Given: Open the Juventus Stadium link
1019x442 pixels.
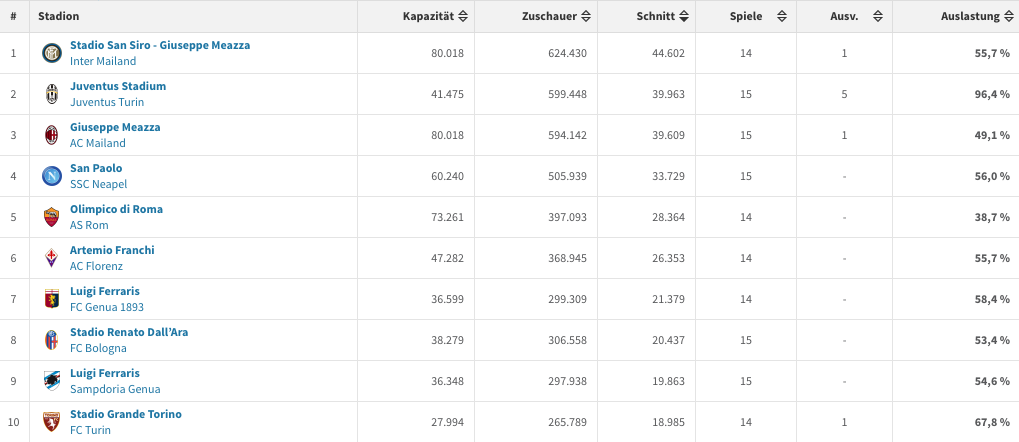Looking at the screenshot, I should [118, 86].
